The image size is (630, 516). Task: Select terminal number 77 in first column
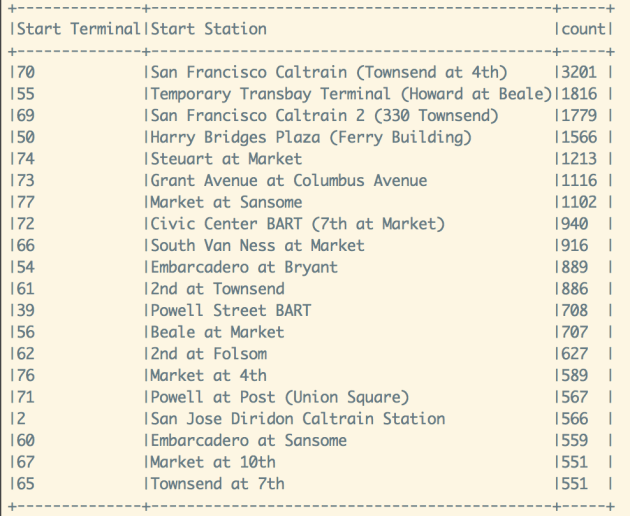(24, 202)
